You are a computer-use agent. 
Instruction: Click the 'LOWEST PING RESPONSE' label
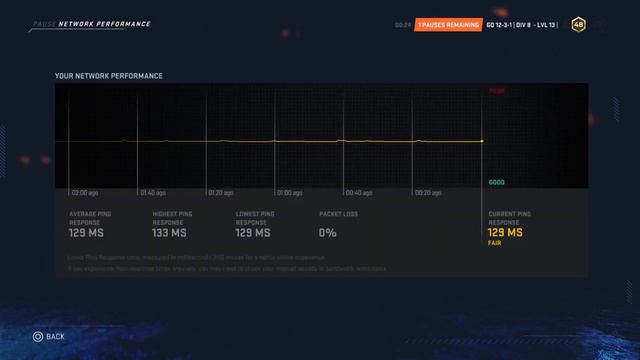255,218
